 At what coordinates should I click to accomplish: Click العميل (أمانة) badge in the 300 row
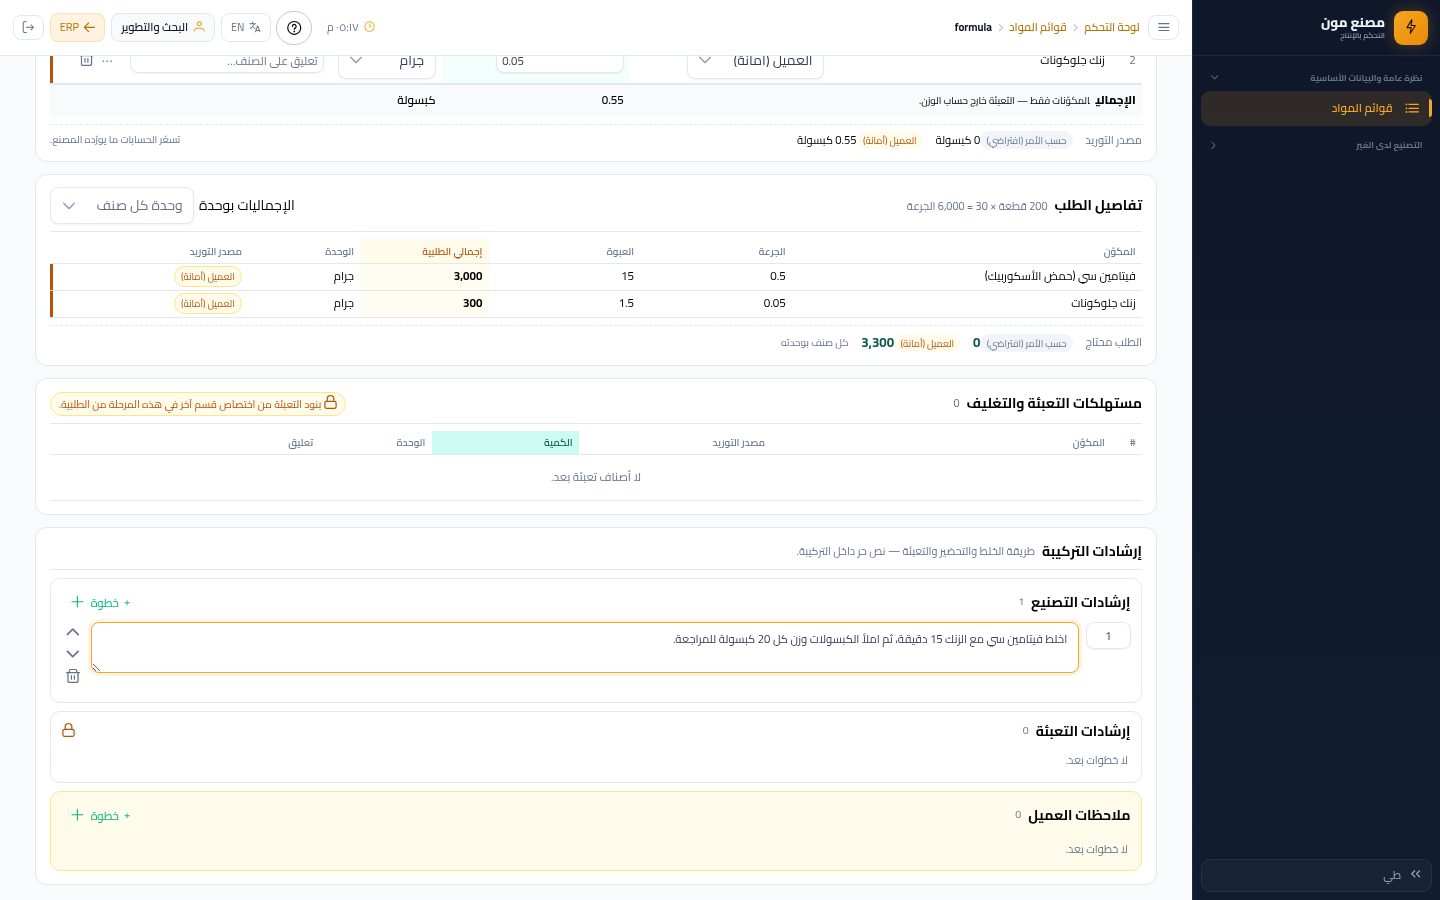point(208,303)
